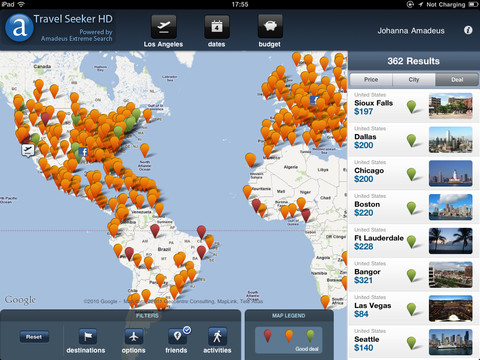Select the Las Vegas $84 result

point(414,309)
